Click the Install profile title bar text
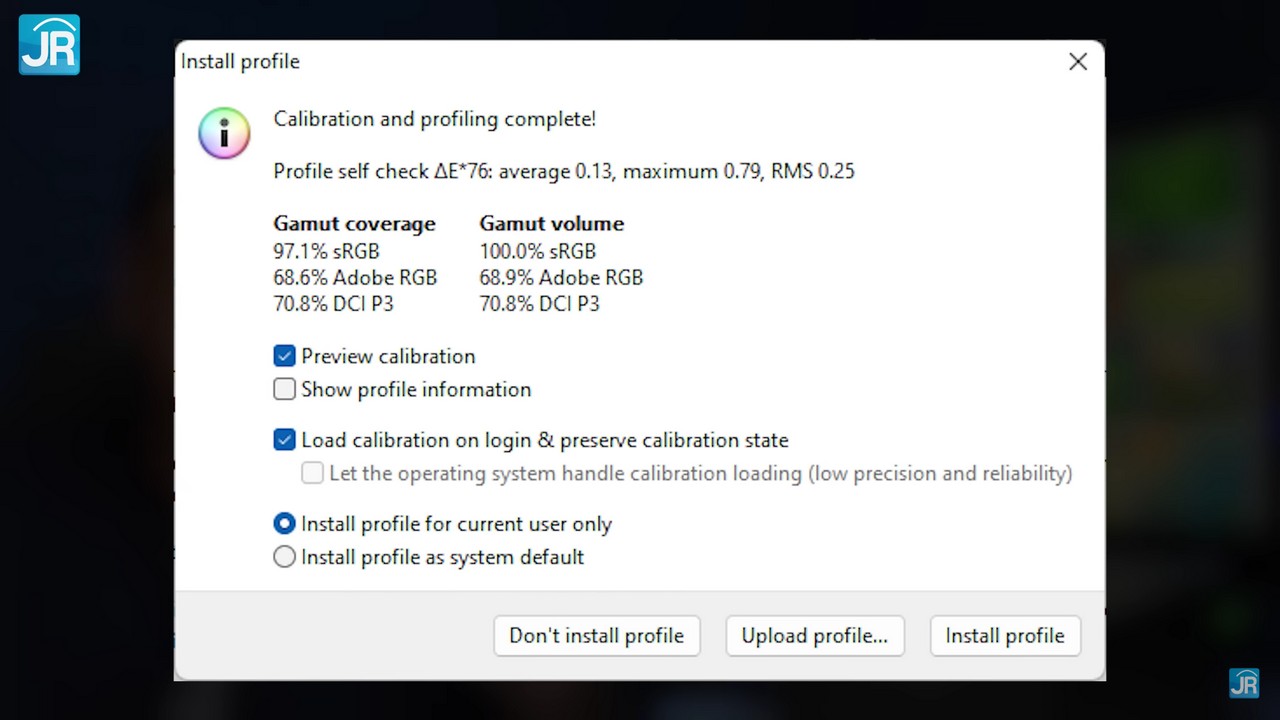Screen dimensions: 1280x720 [240, 62]
